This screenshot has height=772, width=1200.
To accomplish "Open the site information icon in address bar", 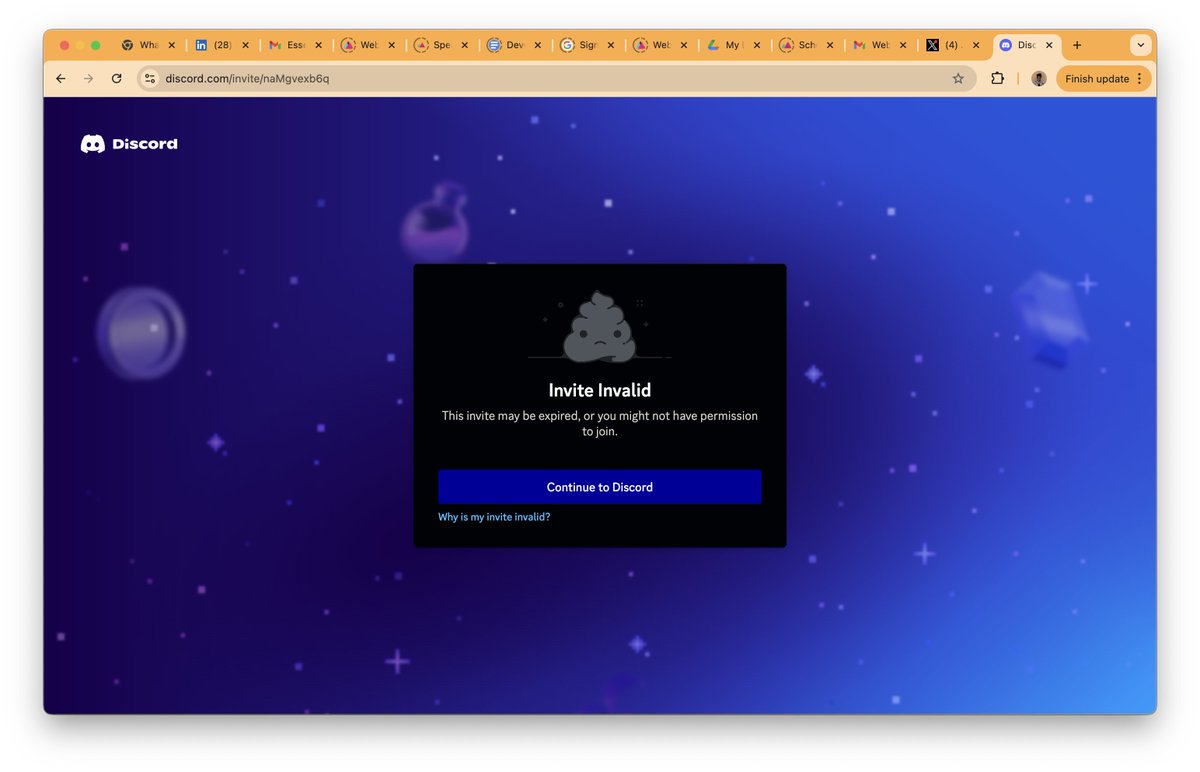I will pos(150,79).
